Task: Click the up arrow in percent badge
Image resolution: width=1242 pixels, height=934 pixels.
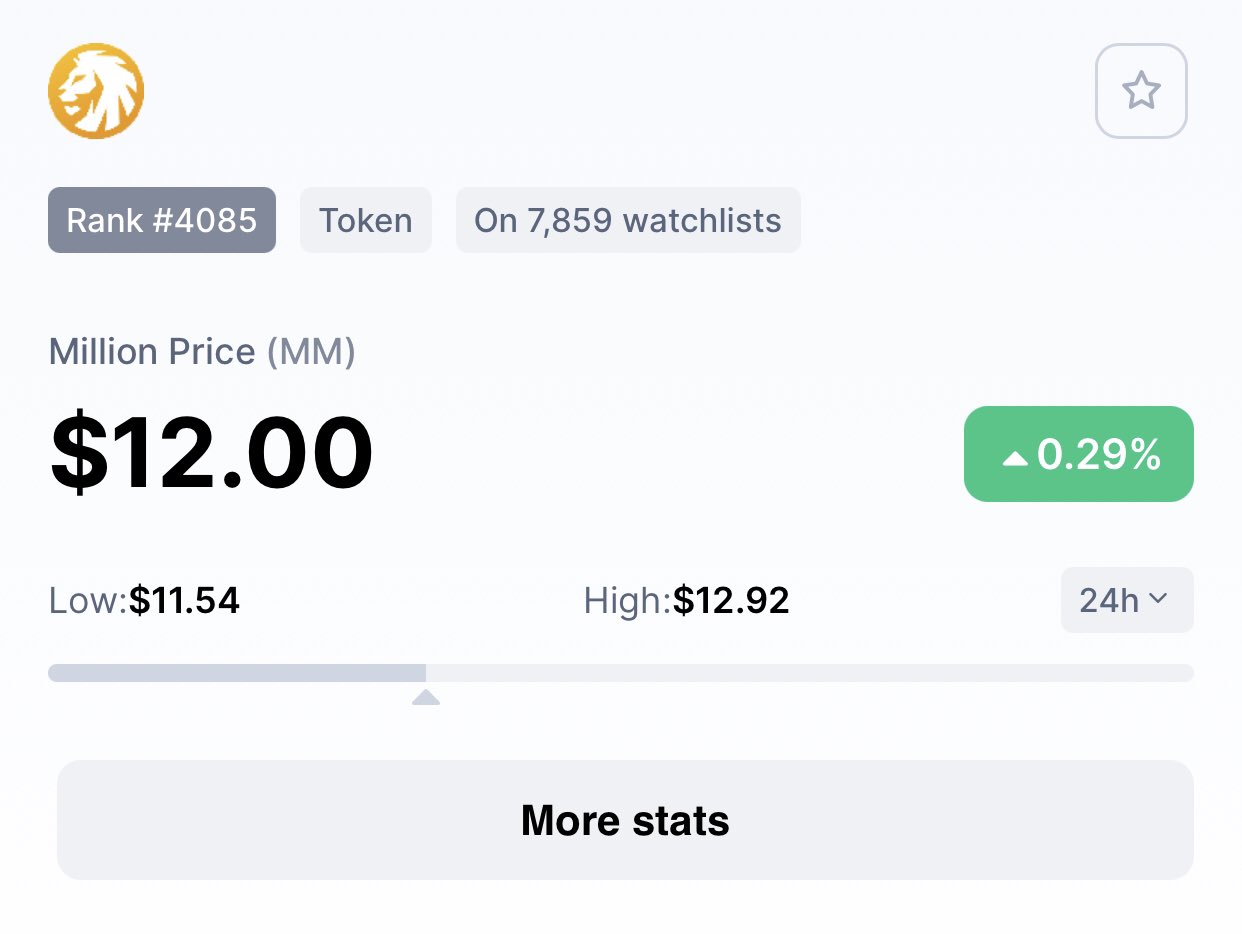Action: coord(1015,457)
